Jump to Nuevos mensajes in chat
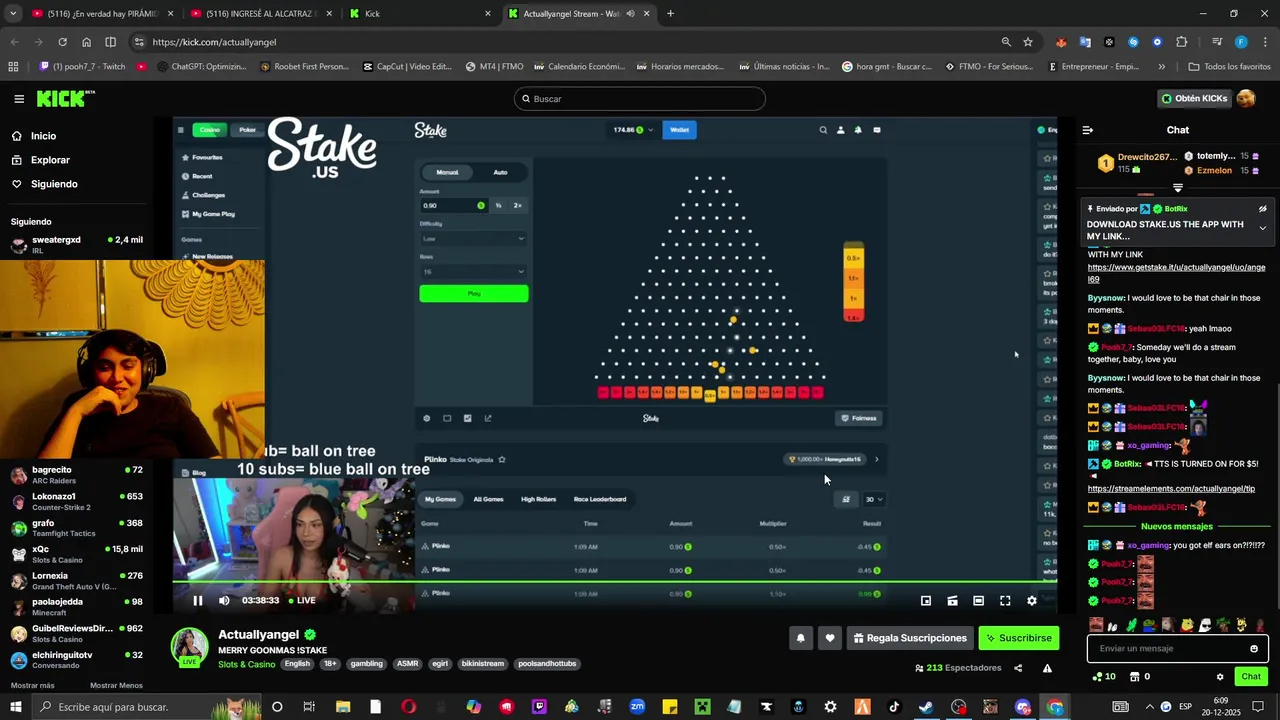The width and height of the screenshot is (1280, 720). click(1177, 526)
